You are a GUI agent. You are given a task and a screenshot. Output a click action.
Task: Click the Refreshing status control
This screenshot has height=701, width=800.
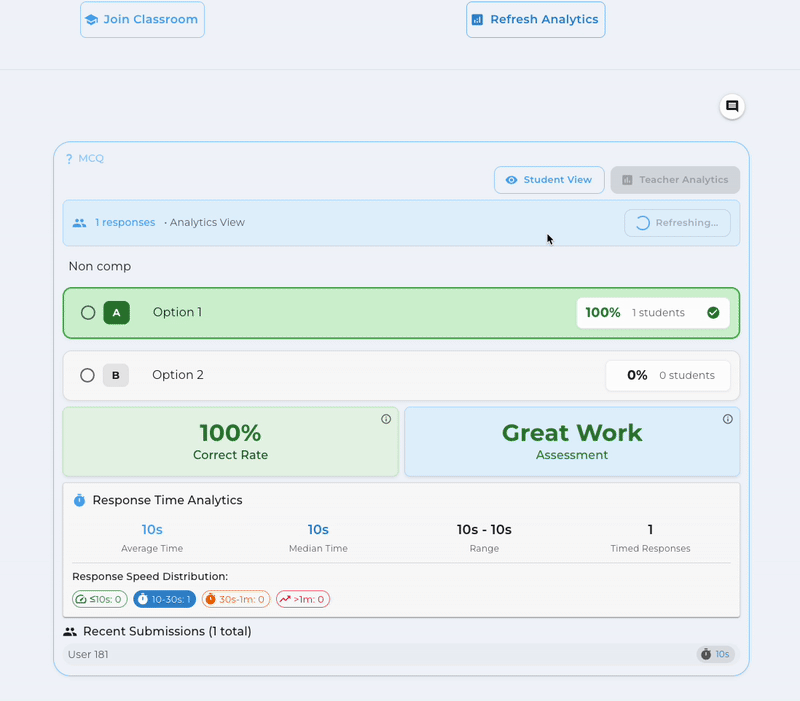pos(677,222)
